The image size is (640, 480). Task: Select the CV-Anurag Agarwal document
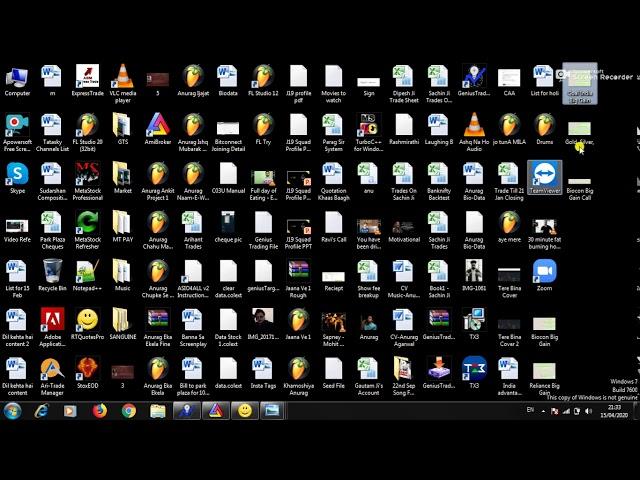click(404, 327)
